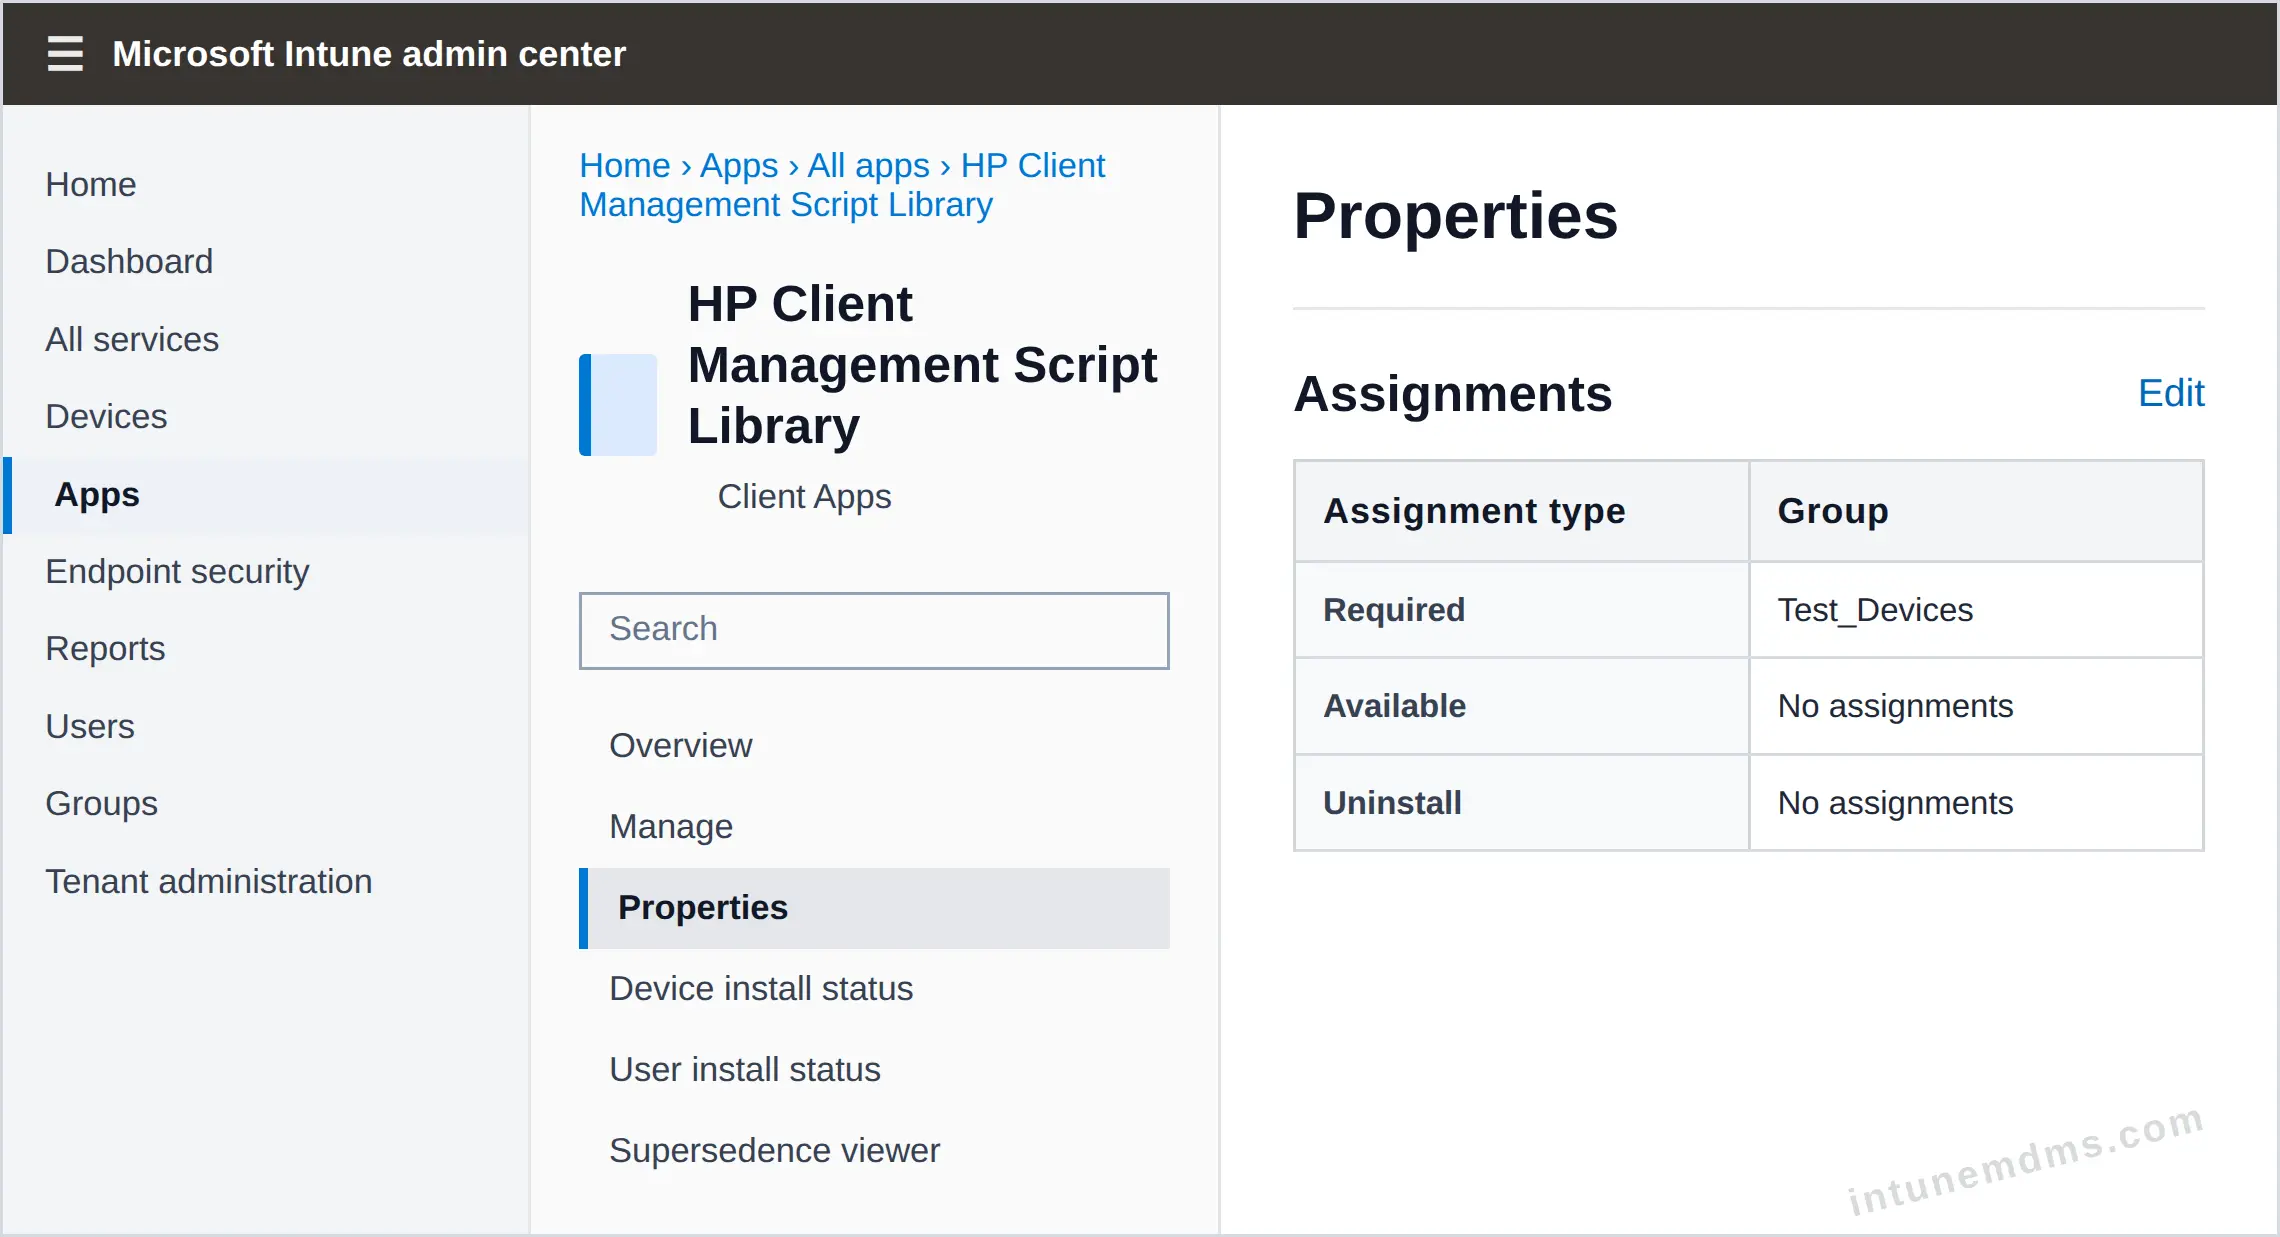Click the Home breadcrumb link
2280x1237 pixels.
click(x=625, y=165)
